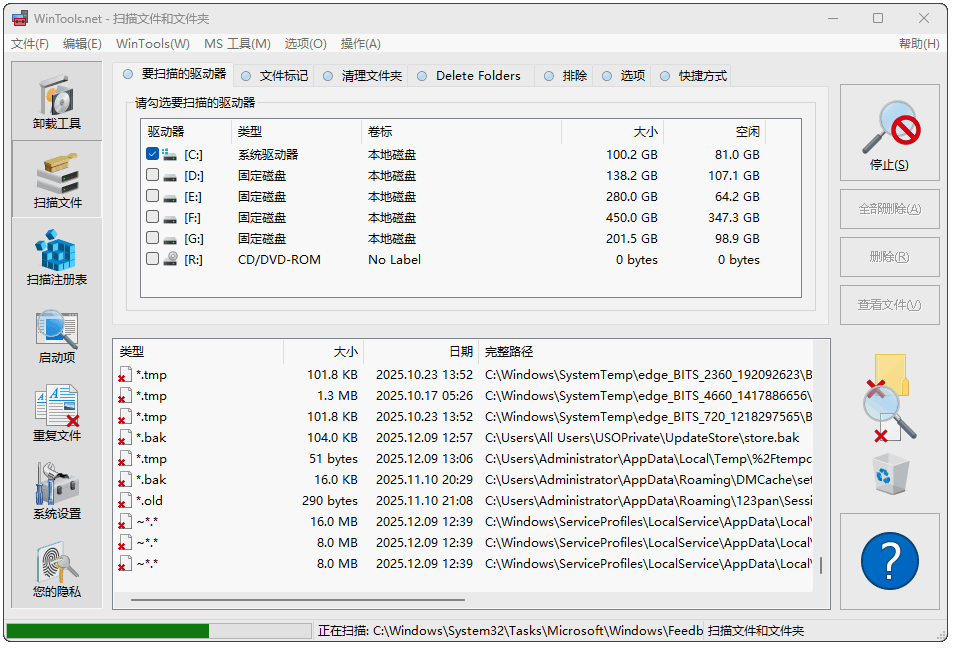Image resolution: width=953 pixels, height=648 pixels.
Task: Click the blue question mark help icon
Action: [889, 562]
